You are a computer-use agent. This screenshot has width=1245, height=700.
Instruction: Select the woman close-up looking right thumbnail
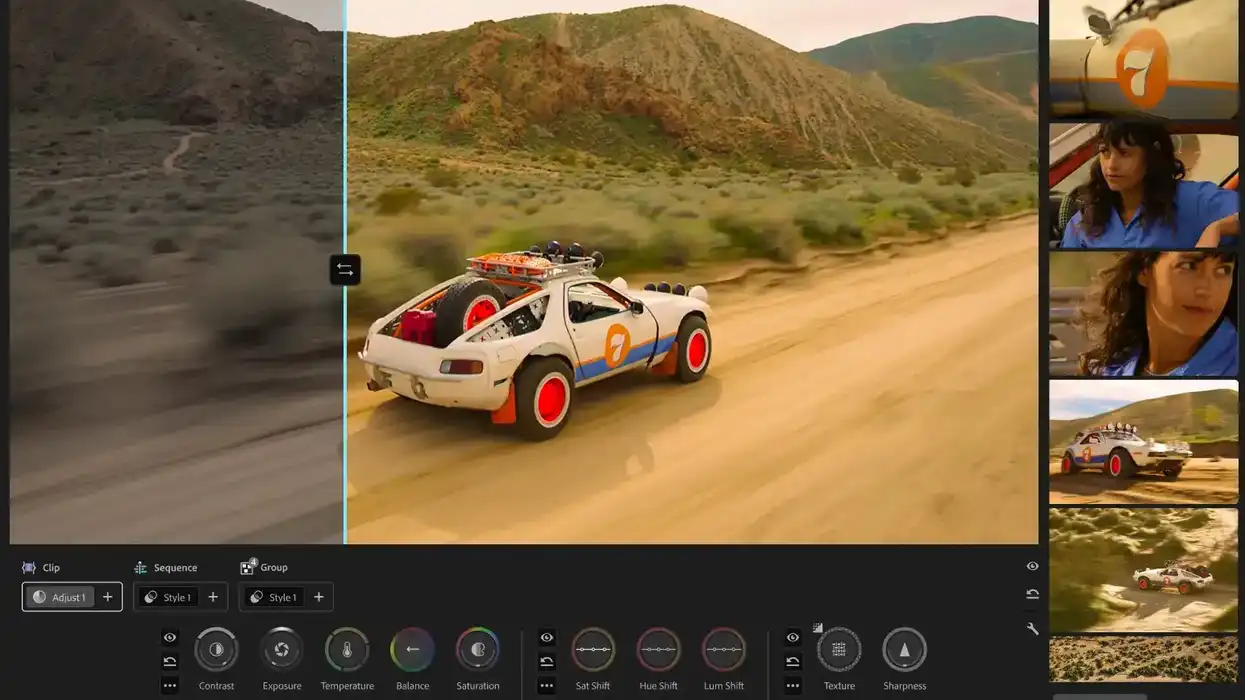click(x=1144, y=314)
